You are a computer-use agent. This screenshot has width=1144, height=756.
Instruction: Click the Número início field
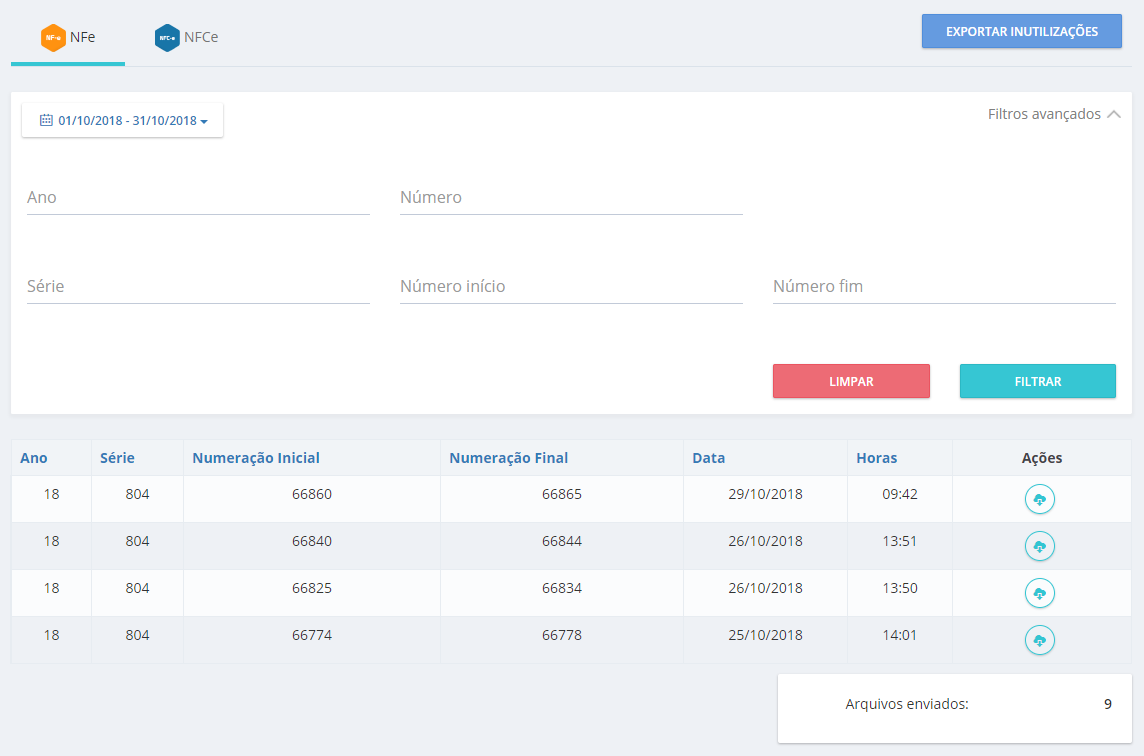571,287
